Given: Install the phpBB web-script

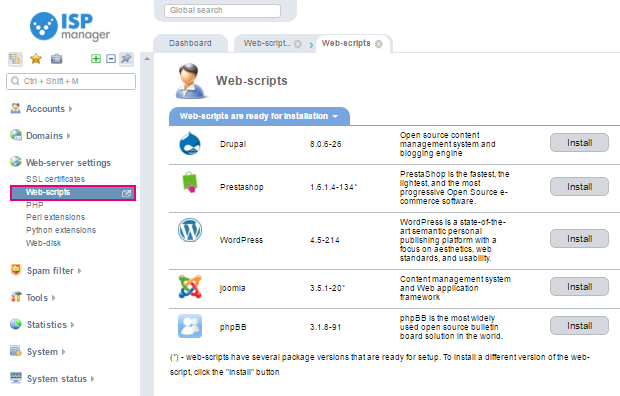Looking at the screenshot, I should tap(579, 326).
